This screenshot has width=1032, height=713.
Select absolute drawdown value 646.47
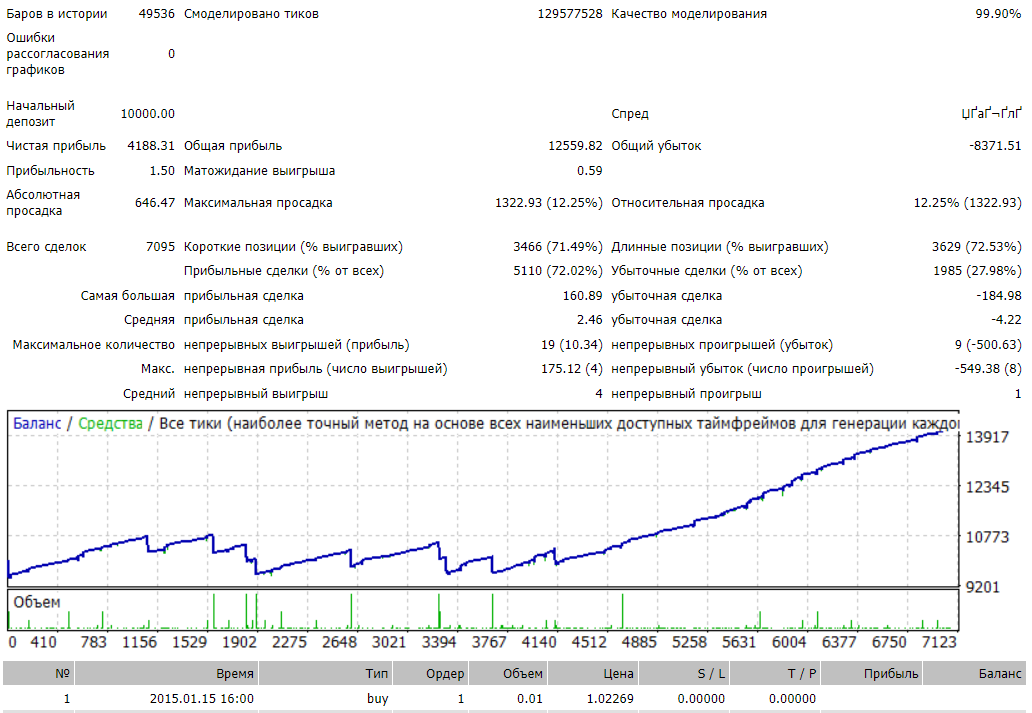pos(155,203)
